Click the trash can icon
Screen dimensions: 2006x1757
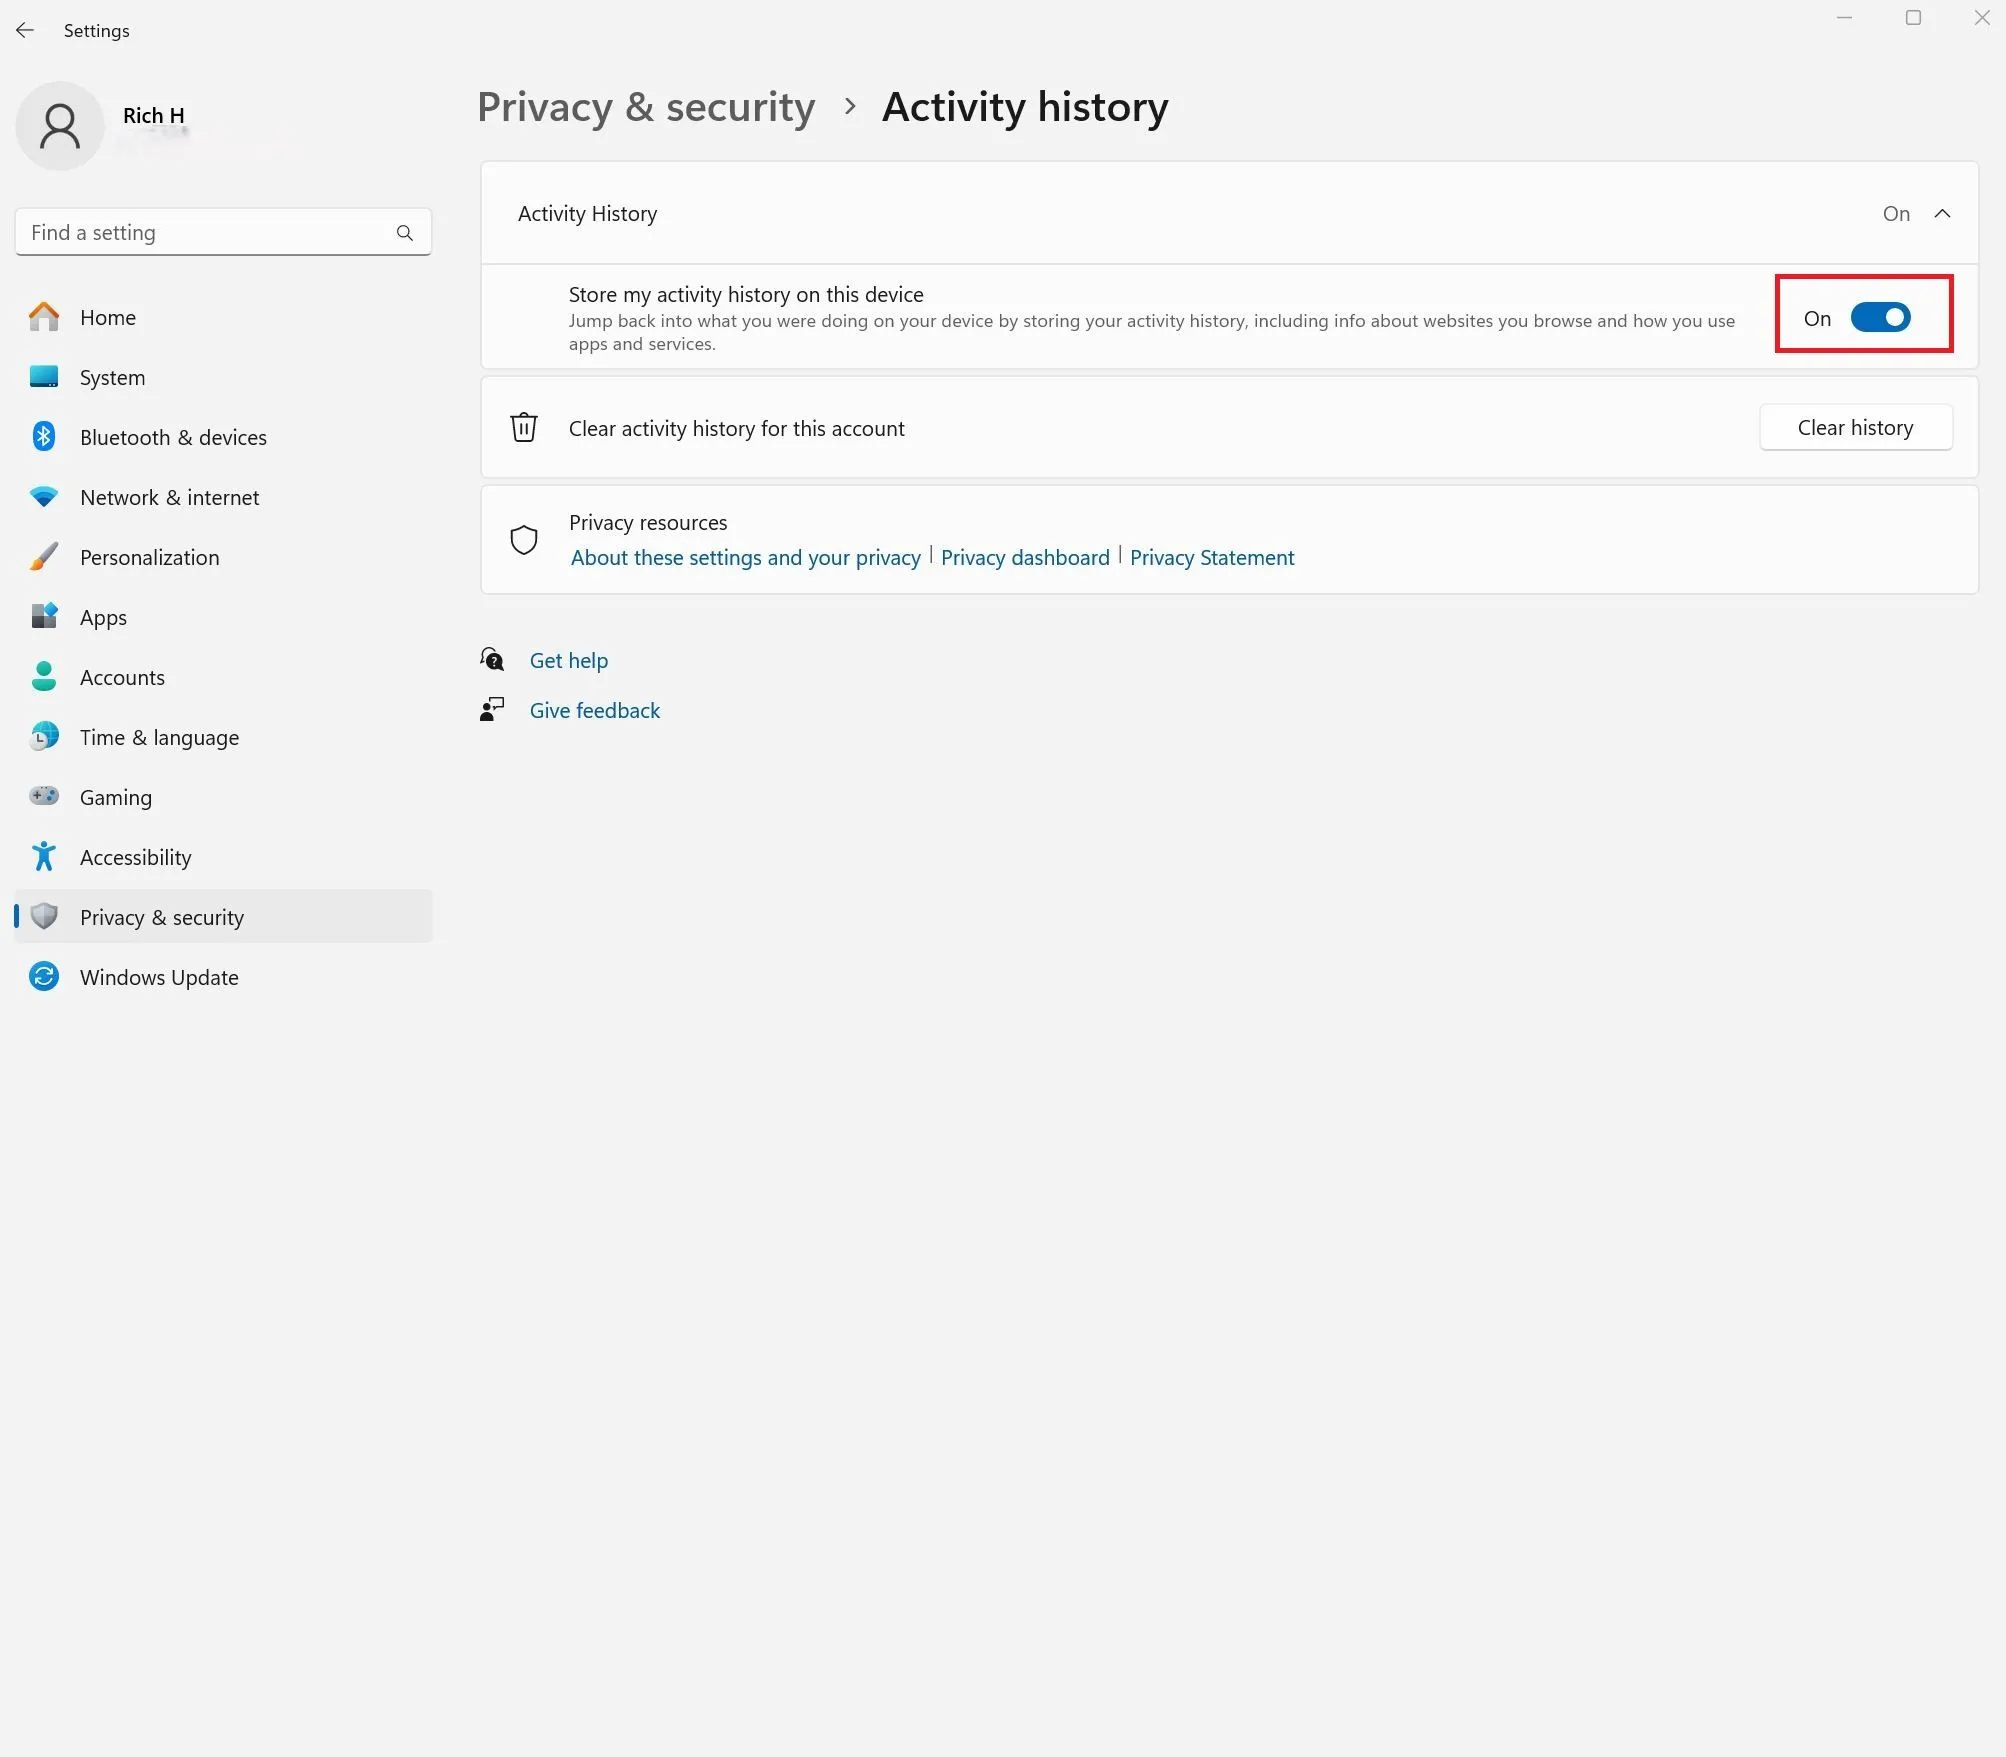524,428
